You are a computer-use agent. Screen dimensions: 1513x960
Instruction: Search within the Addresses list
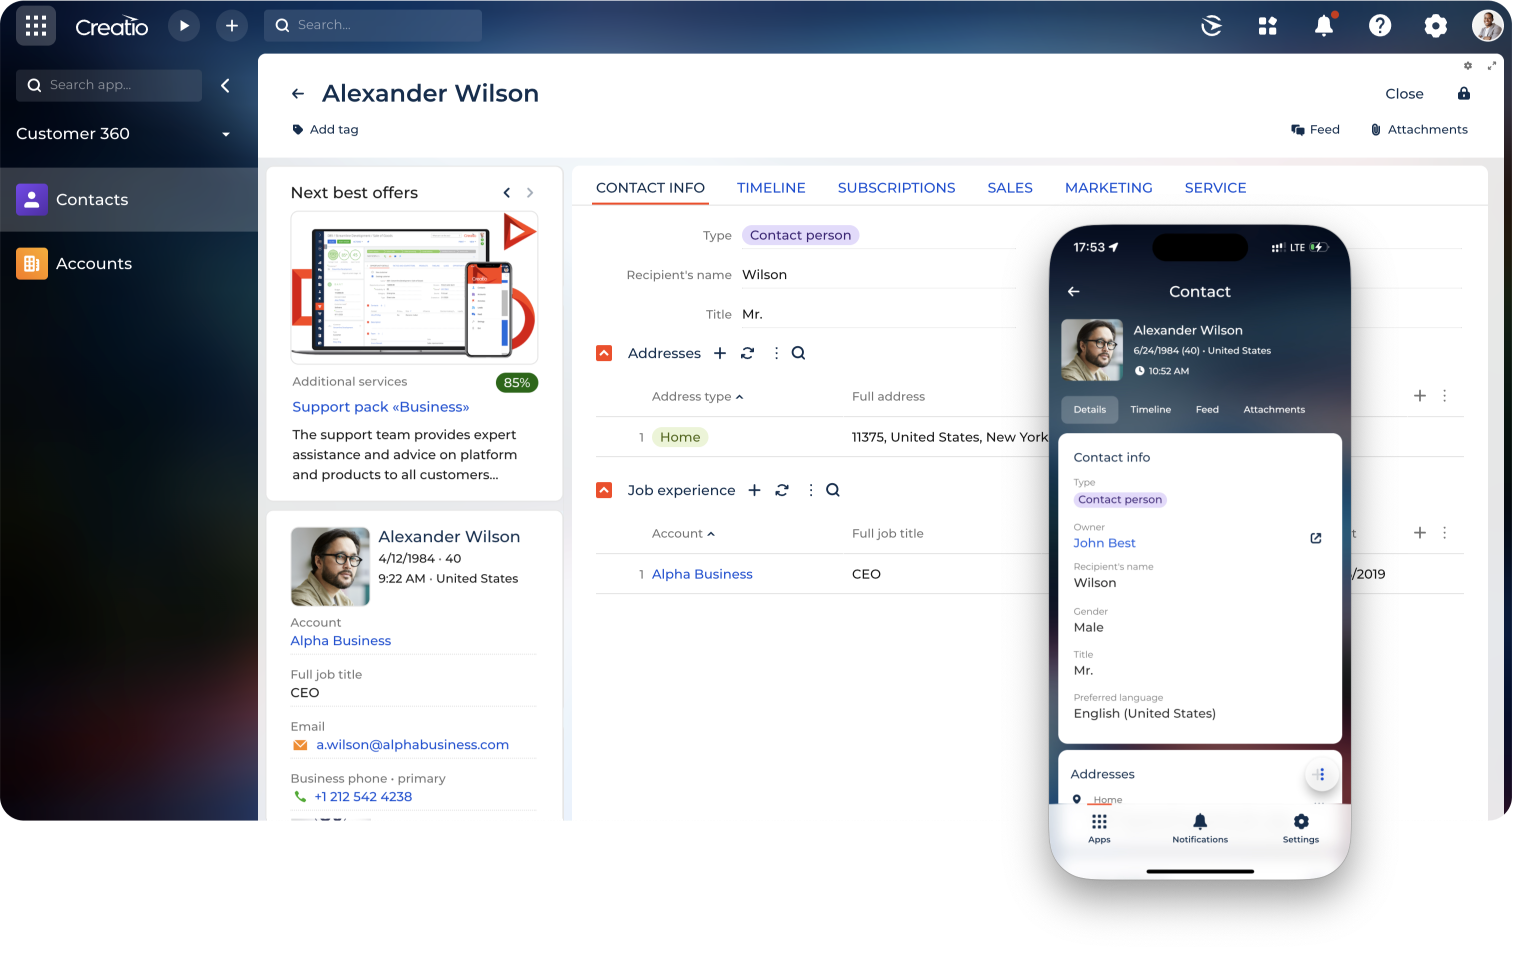coord(798,353)
